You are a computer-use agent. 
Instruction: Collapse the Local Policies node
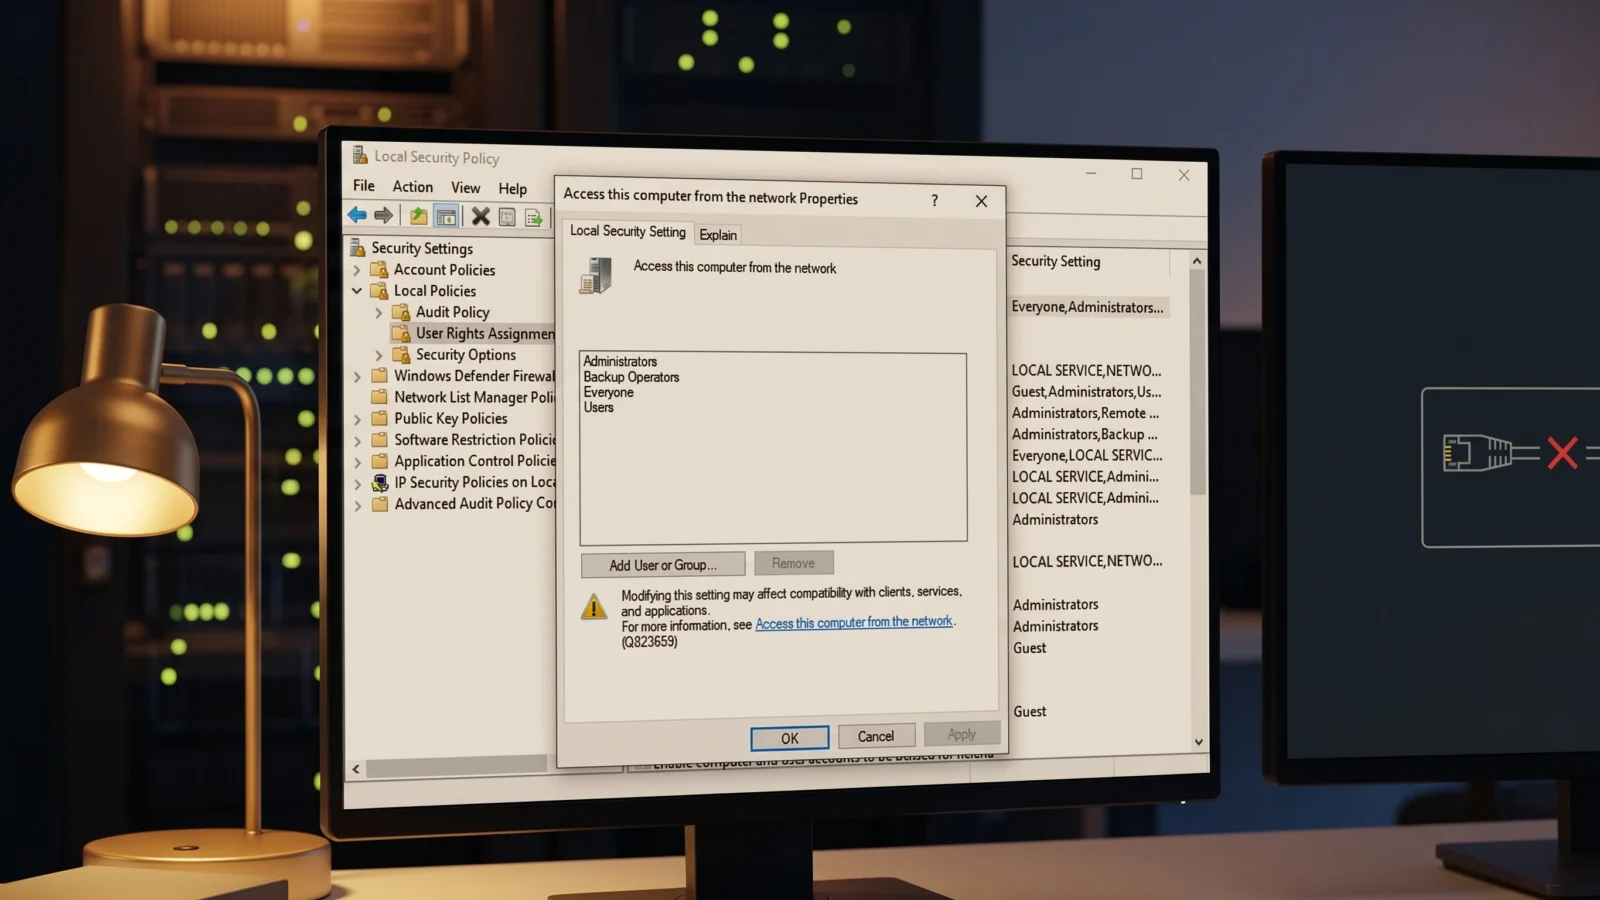[357, 291]
